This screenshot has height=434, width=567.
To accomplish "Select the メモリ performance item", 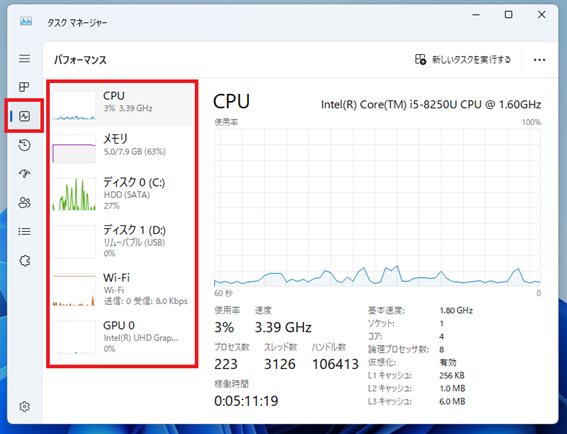I will (x=122, y=148).
